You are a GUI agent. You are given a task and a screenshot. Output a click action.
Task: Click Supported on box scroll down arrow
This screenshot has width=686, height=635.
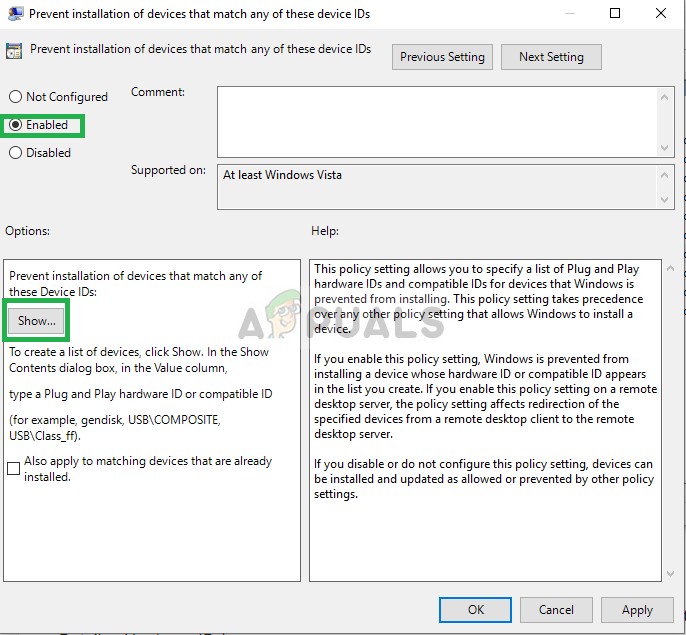pos(665,200)
